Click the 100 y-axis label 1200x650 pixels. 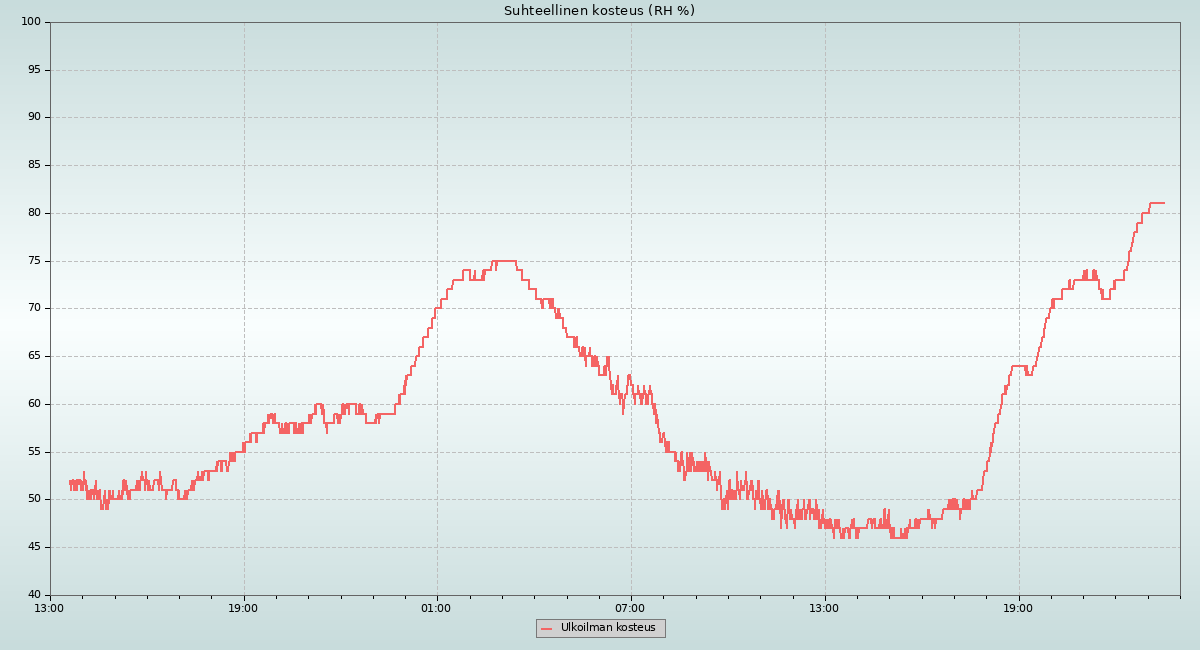[31, 22]
